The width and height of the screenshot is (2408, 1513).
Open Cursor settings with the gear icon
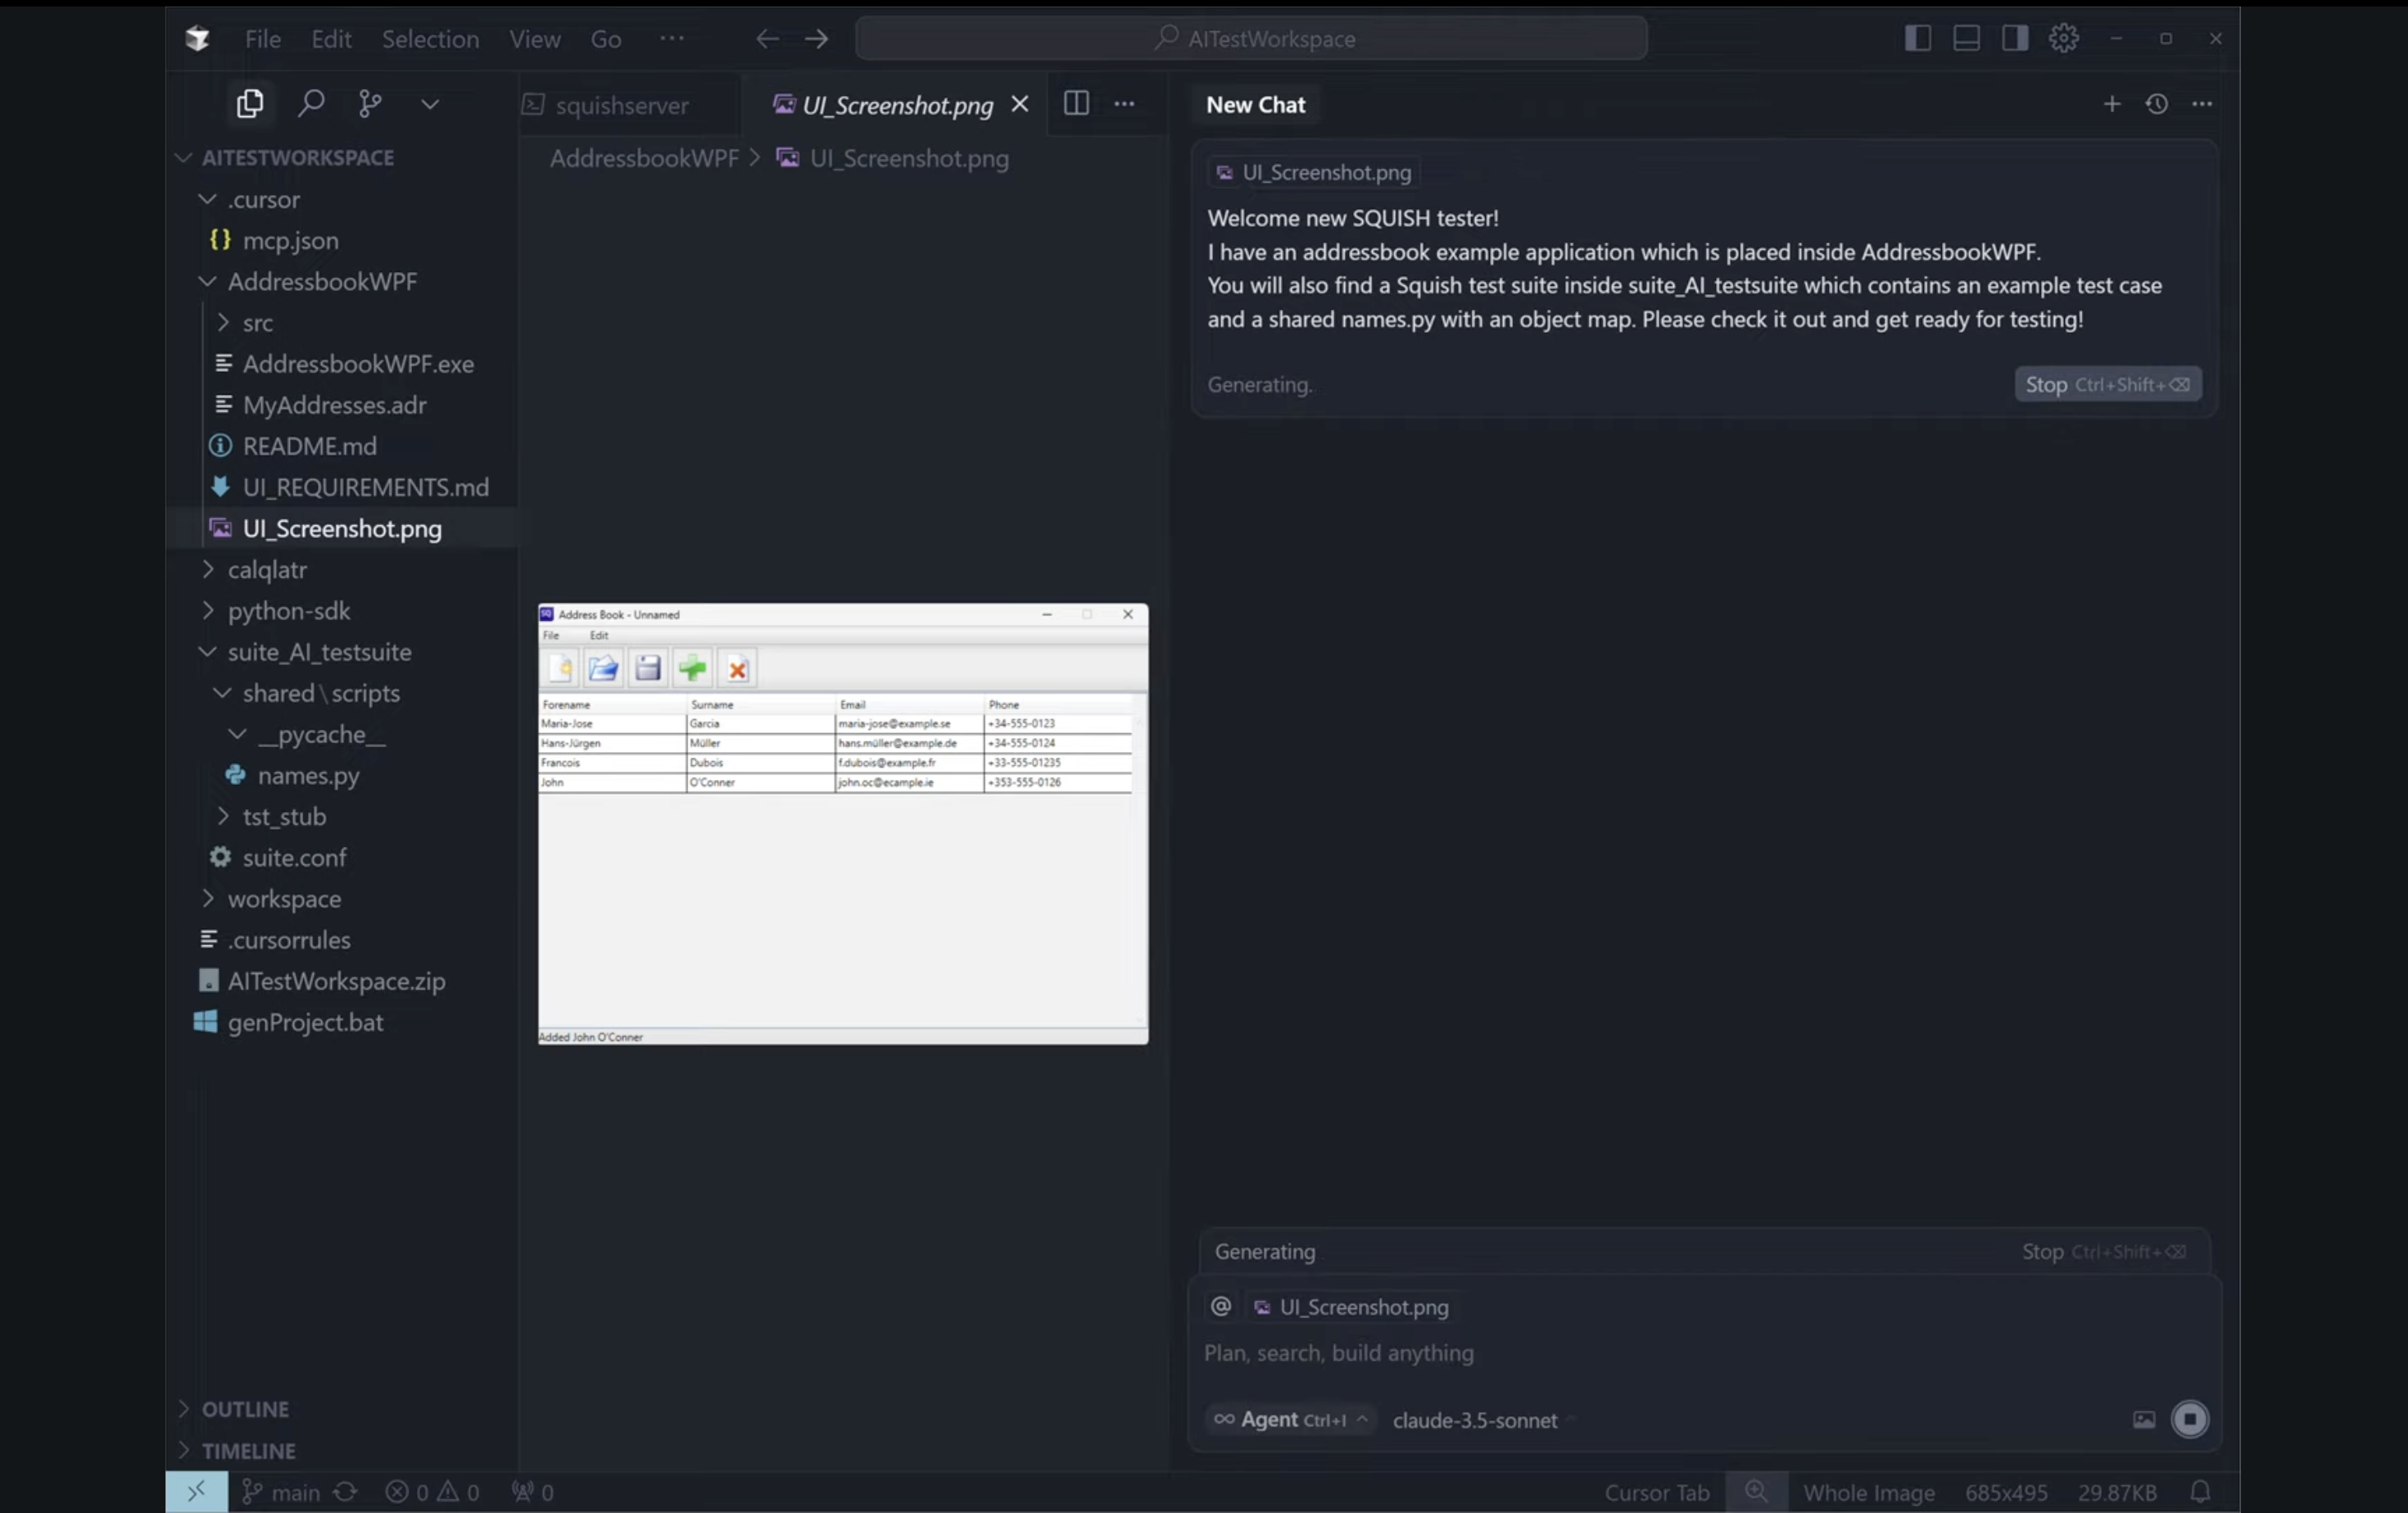(x=2063, y=38)
